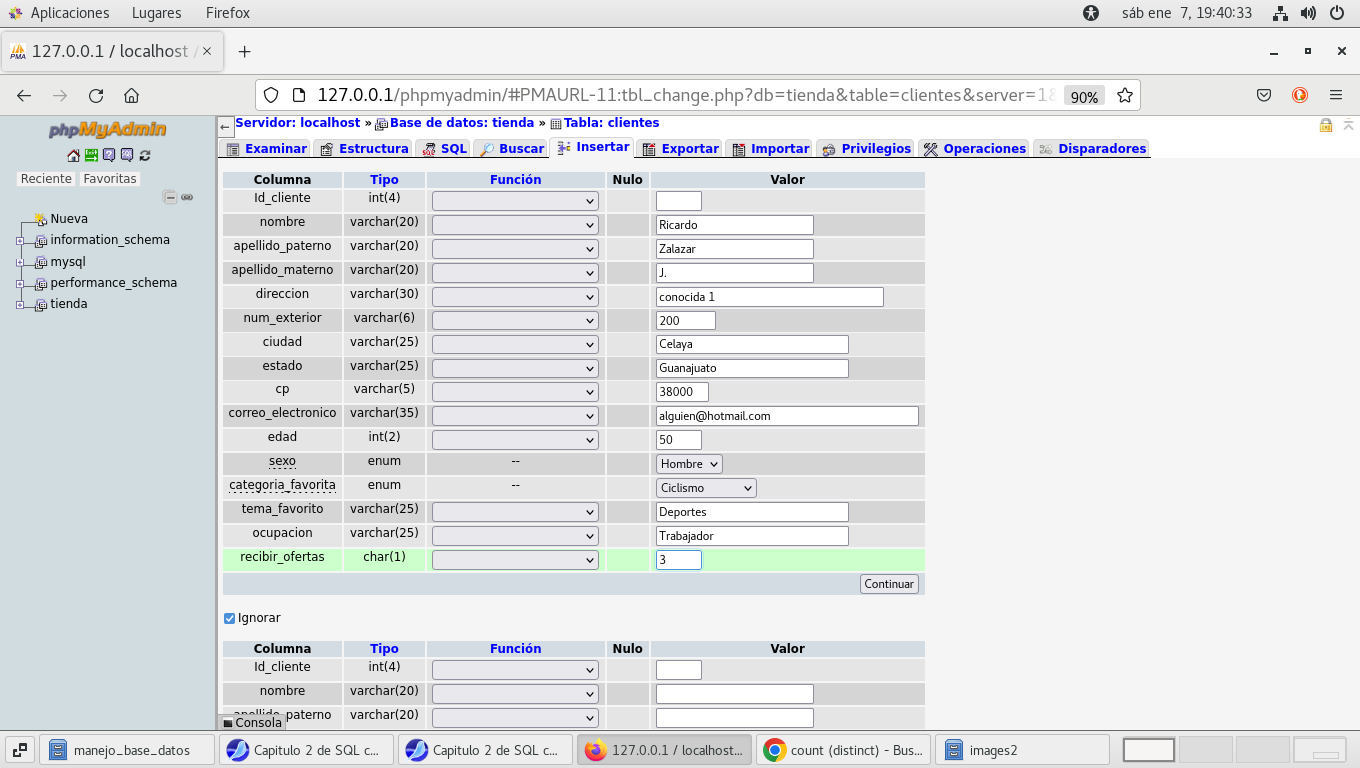Click the correo_electronico value field

point(787,416)
